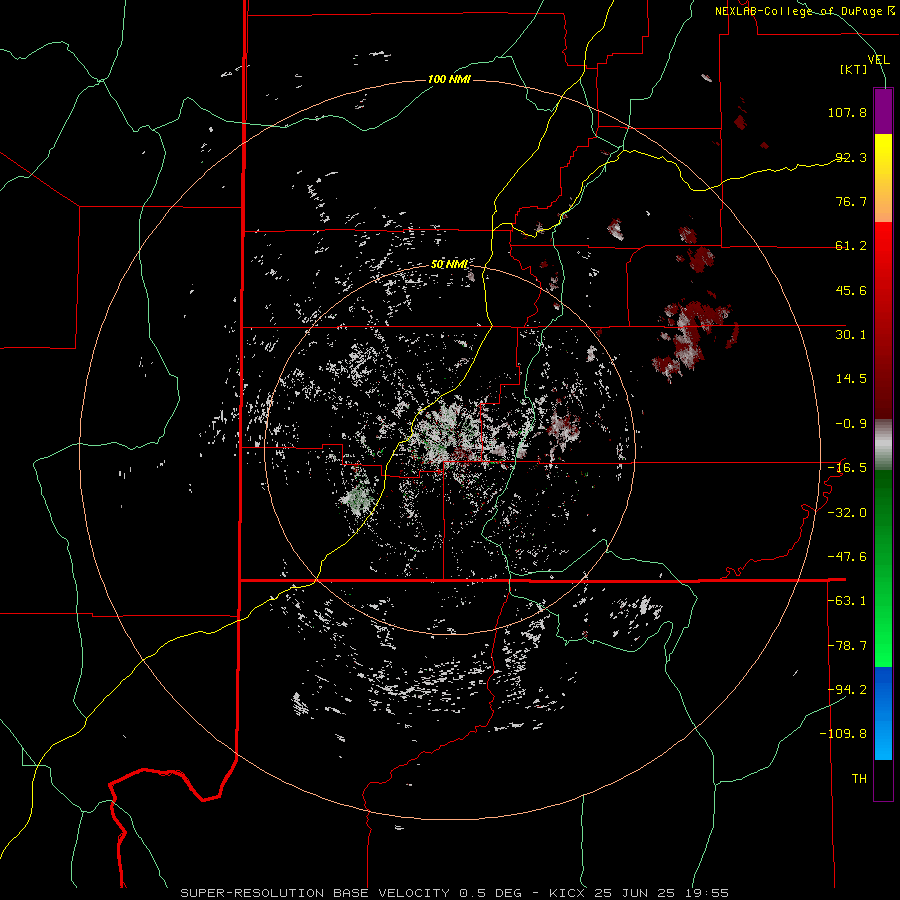Click the [KT] units label

[x=854, y=69]
